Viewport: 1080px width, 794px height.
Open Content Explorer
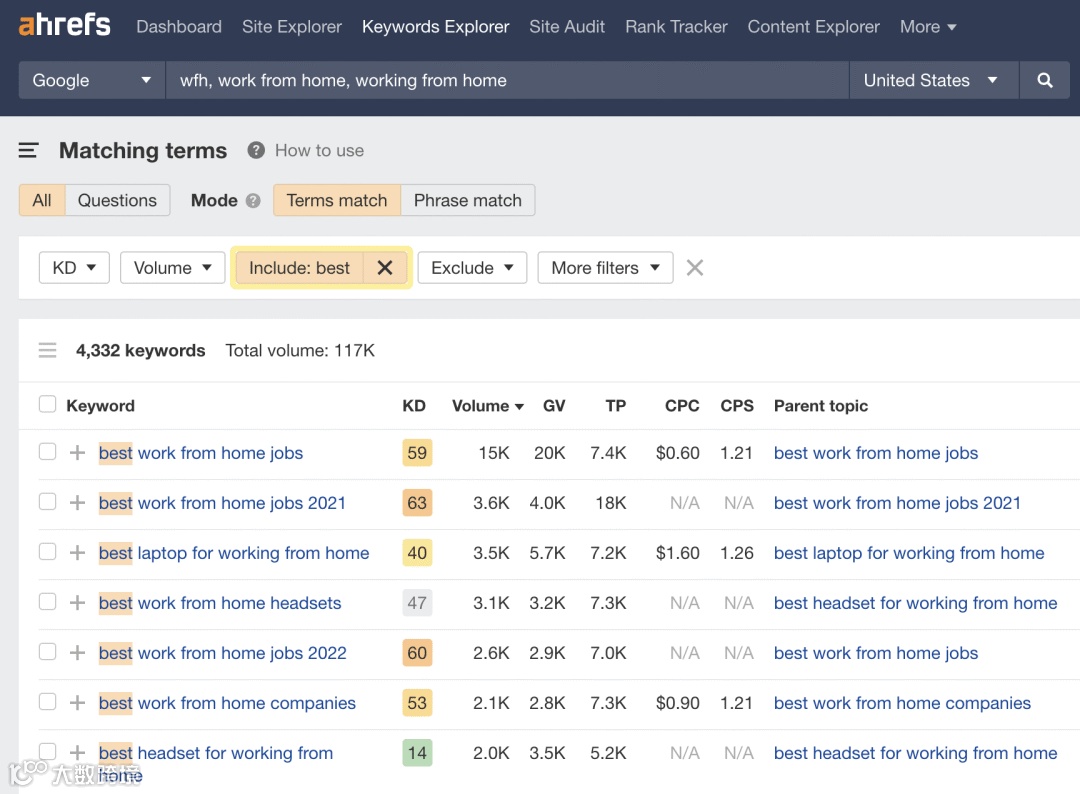(x=813, y=27)
